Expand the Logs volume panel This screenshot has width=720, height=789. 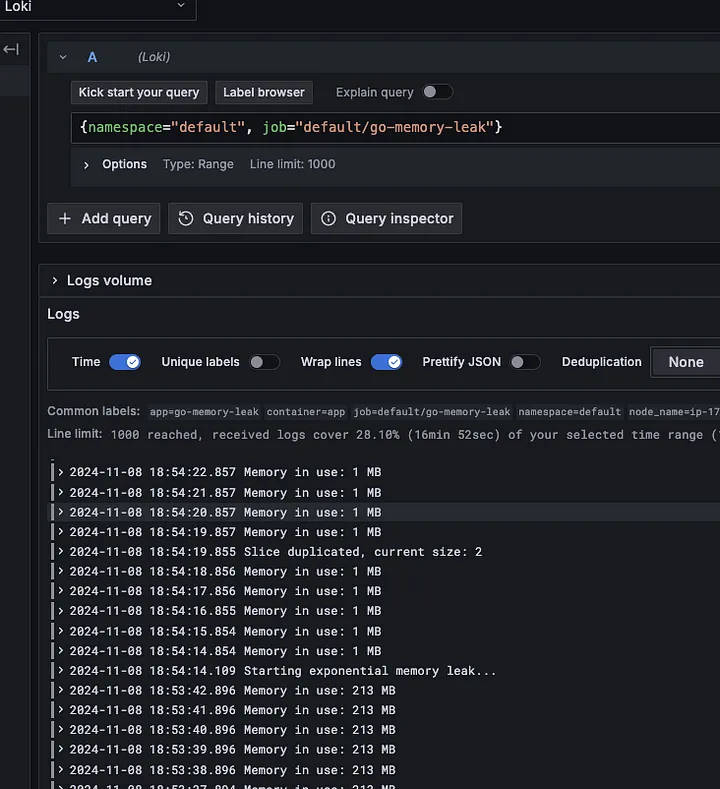point(55,281)
